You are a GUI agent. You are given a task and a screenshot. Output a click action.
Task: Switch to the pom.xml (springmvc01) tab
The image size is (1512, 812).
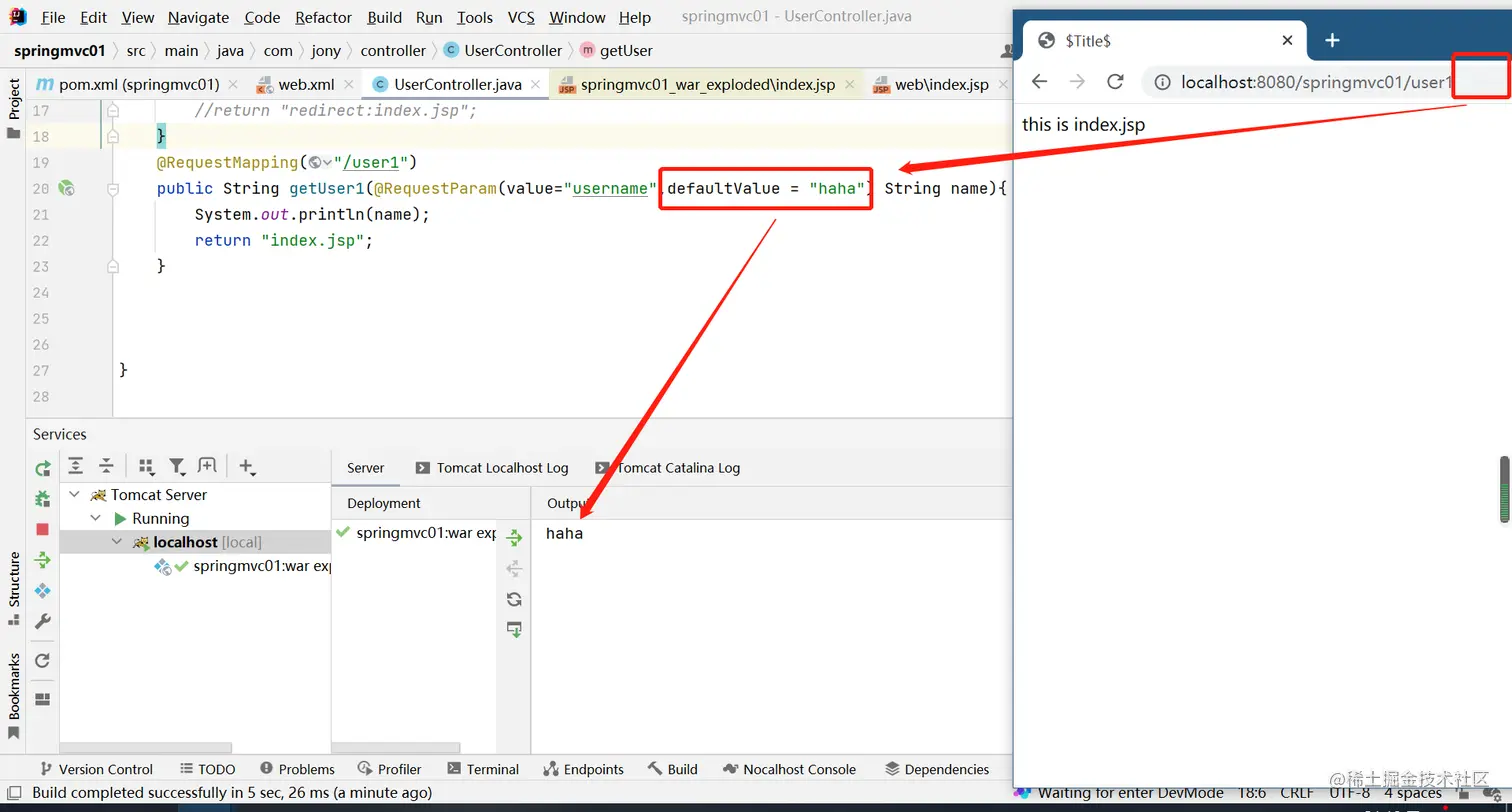139,85
